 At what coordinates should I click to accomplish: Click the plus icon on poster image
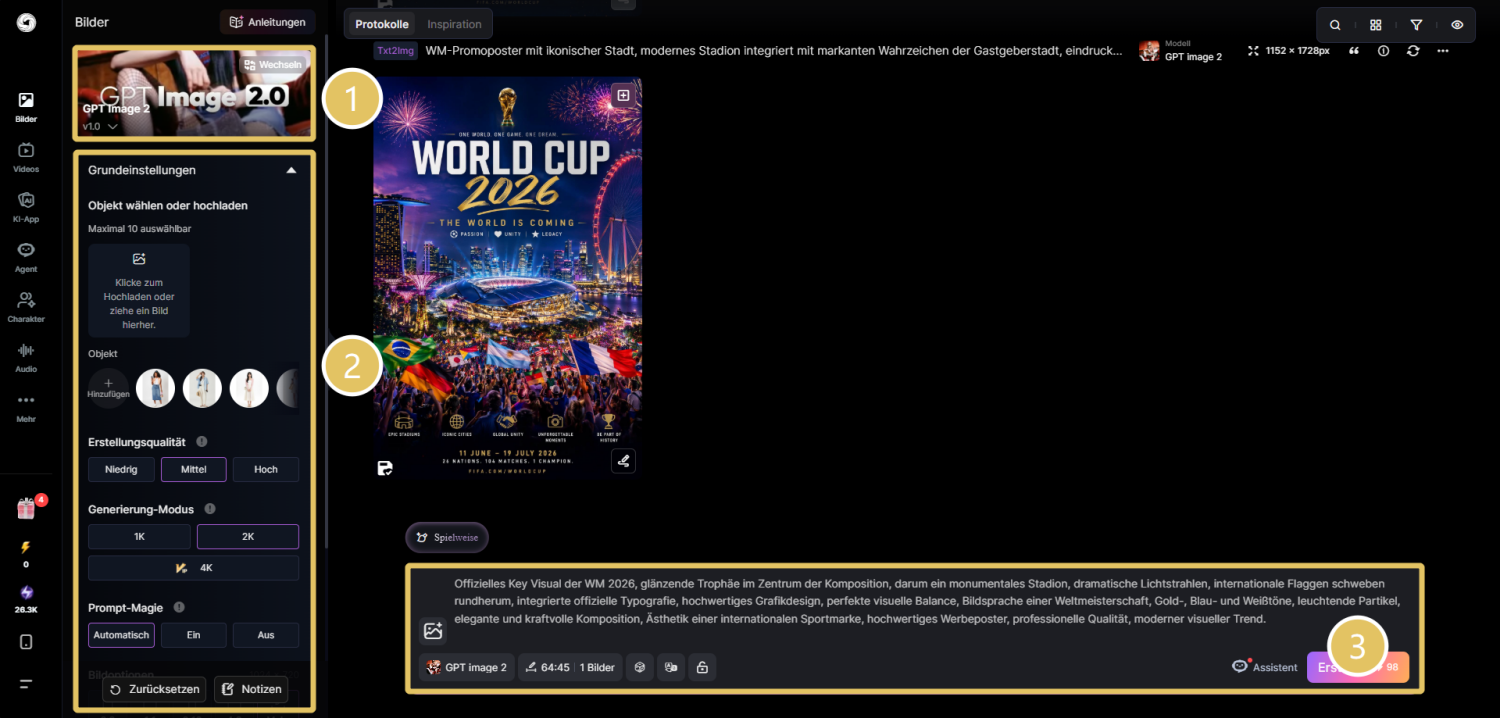623,95
